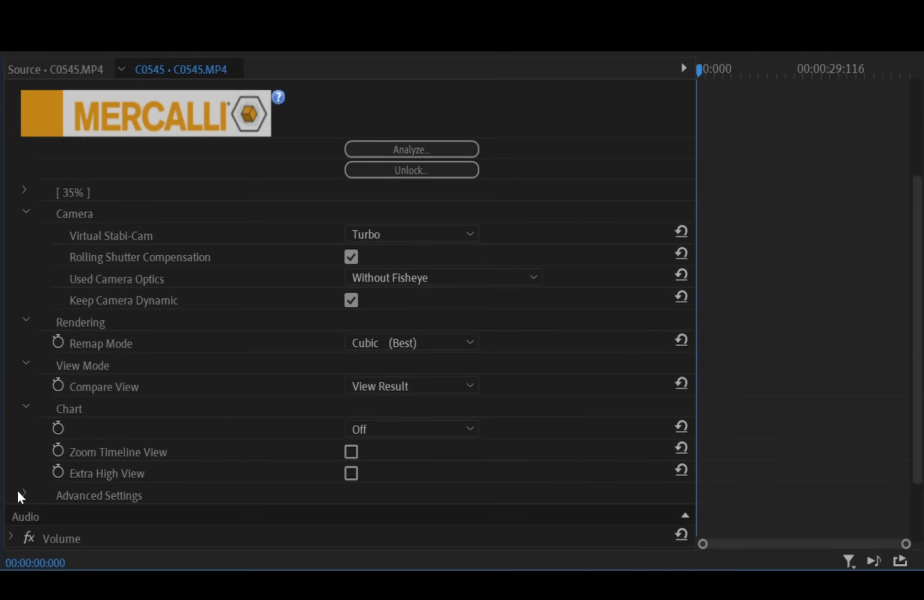Reset Extra High View parameter
Viewport: 924px width, 600px height.
[x=681, y=470]
